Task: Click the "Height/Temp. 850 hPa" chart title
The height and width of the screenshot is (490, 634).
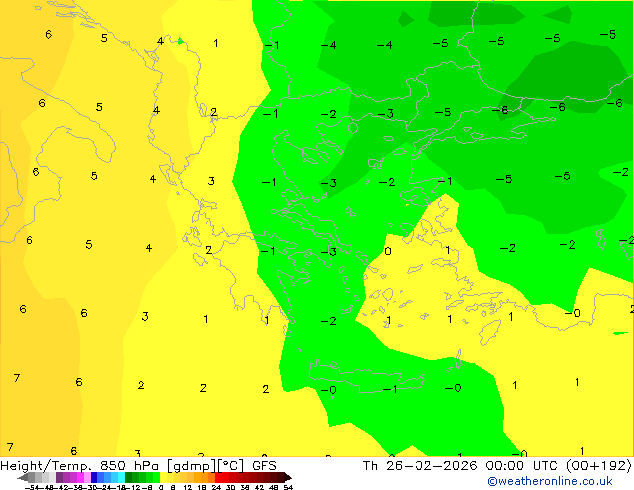Action: pyautogui.click(x=79, y=466)
